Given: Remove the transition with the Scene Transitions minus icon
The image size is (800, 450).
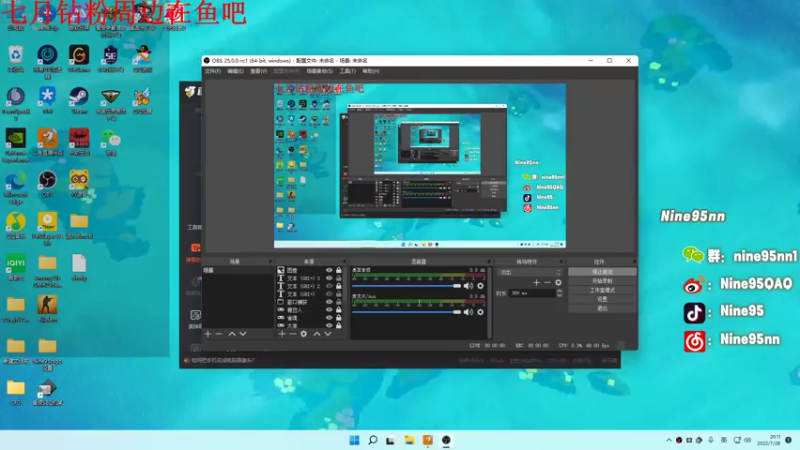Looking at the screenshot, I should coord(547,282).
